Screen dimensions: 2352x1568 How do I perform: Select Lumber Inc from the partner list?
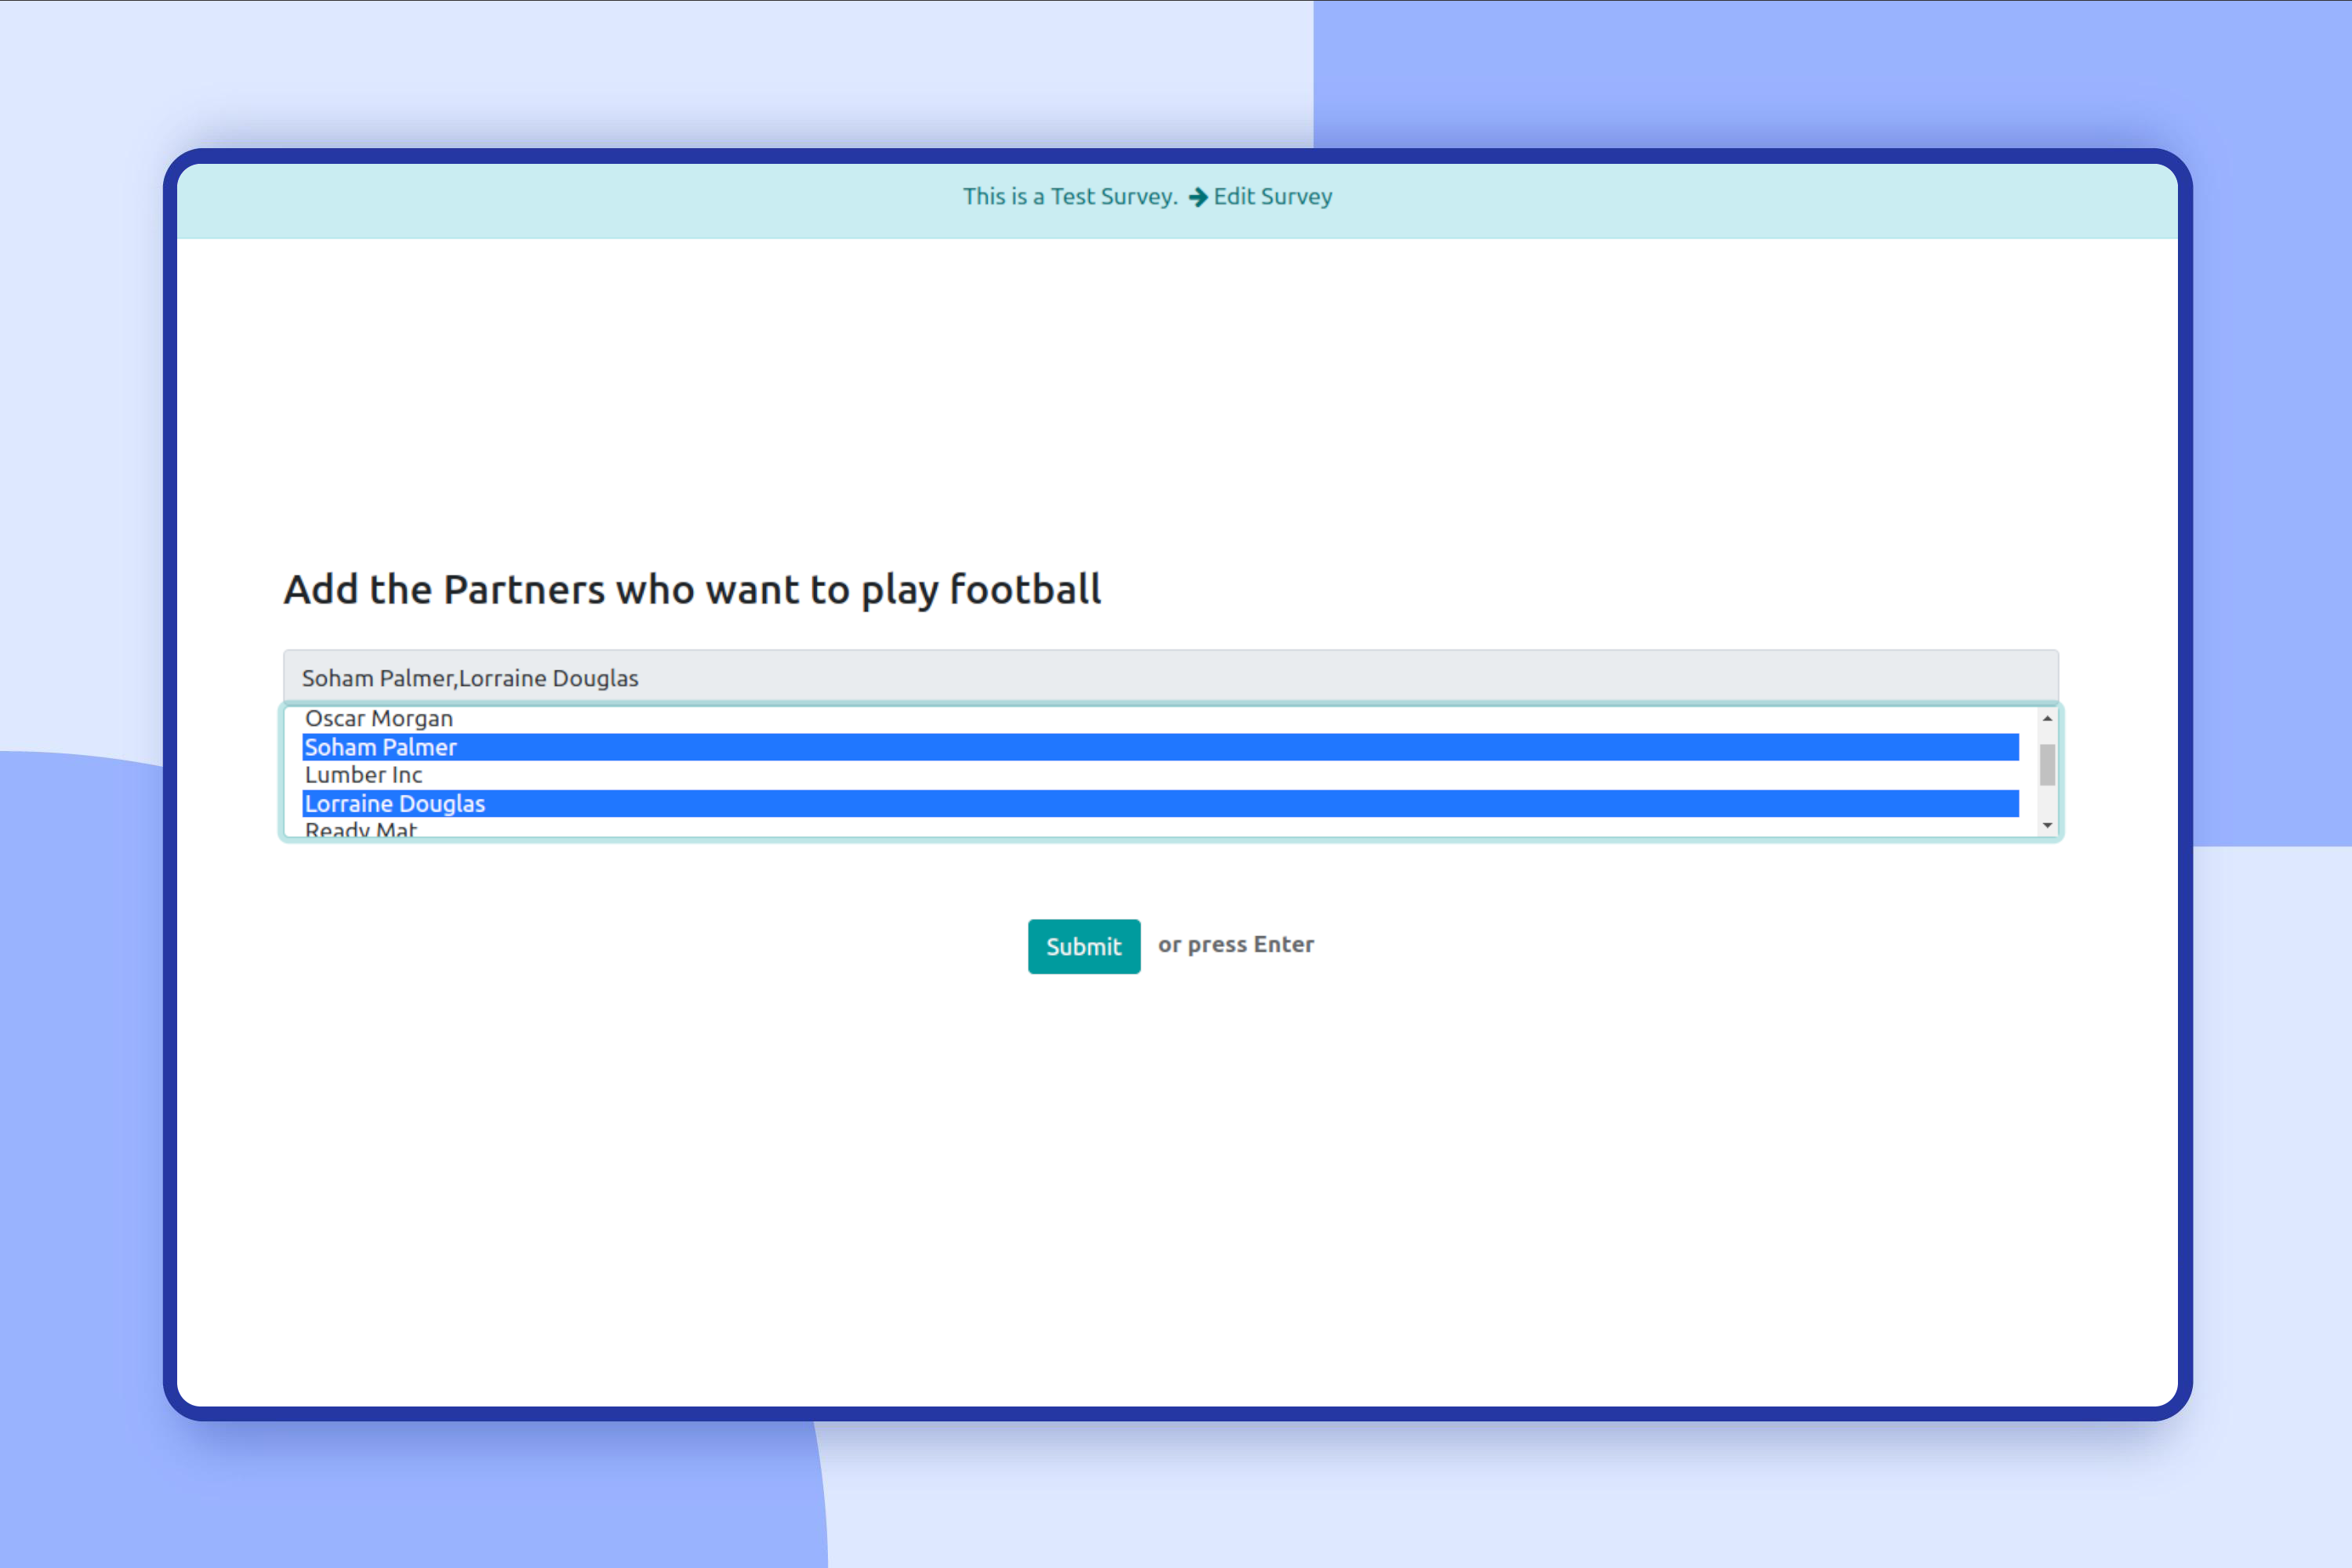364,775
